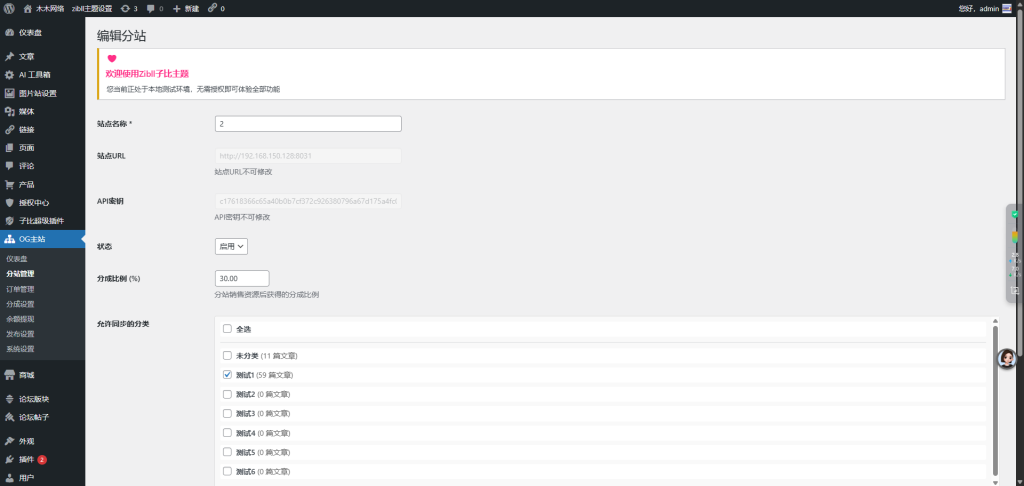Open the 状态 status dropdown
The width and height of the screenshot is (1024, 486).
coord(231,246)
